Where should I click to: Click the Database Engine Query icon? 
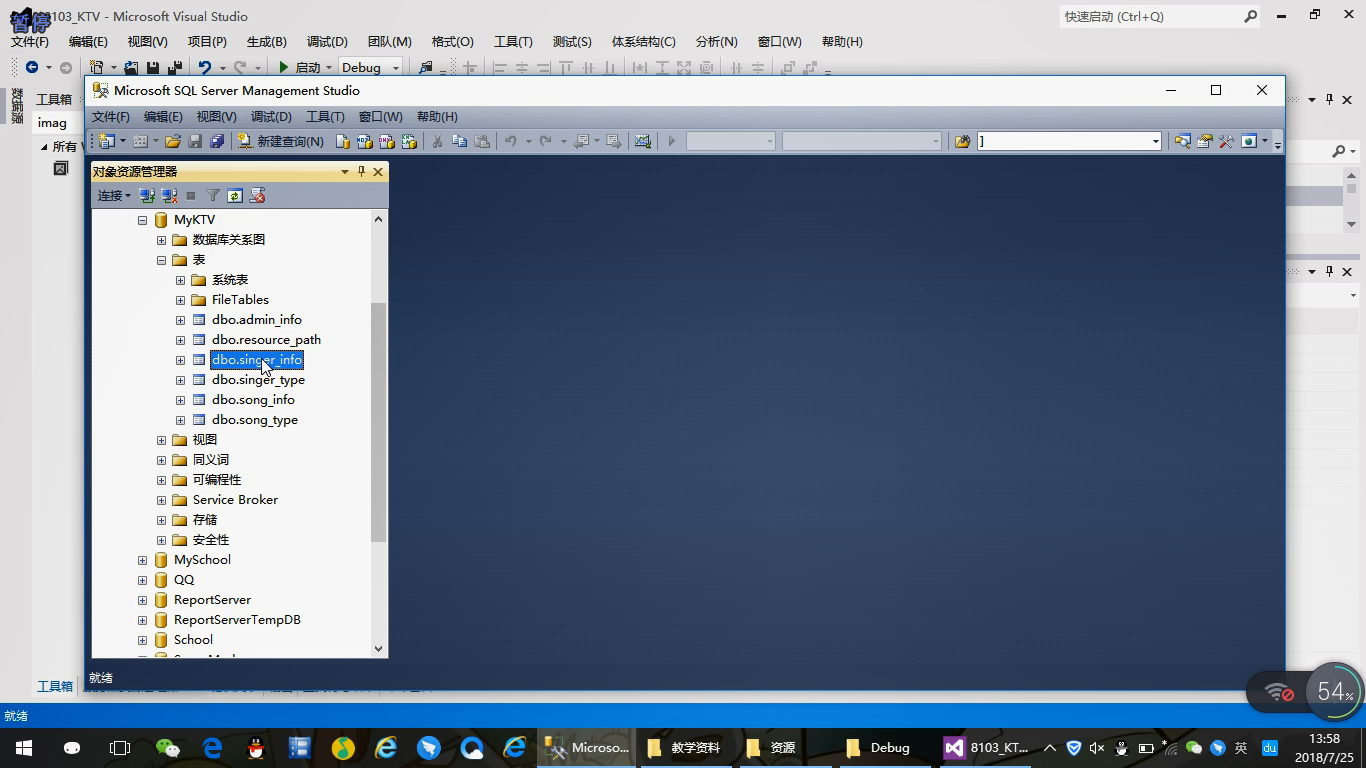pyautogui.click(x=343, y=141)
